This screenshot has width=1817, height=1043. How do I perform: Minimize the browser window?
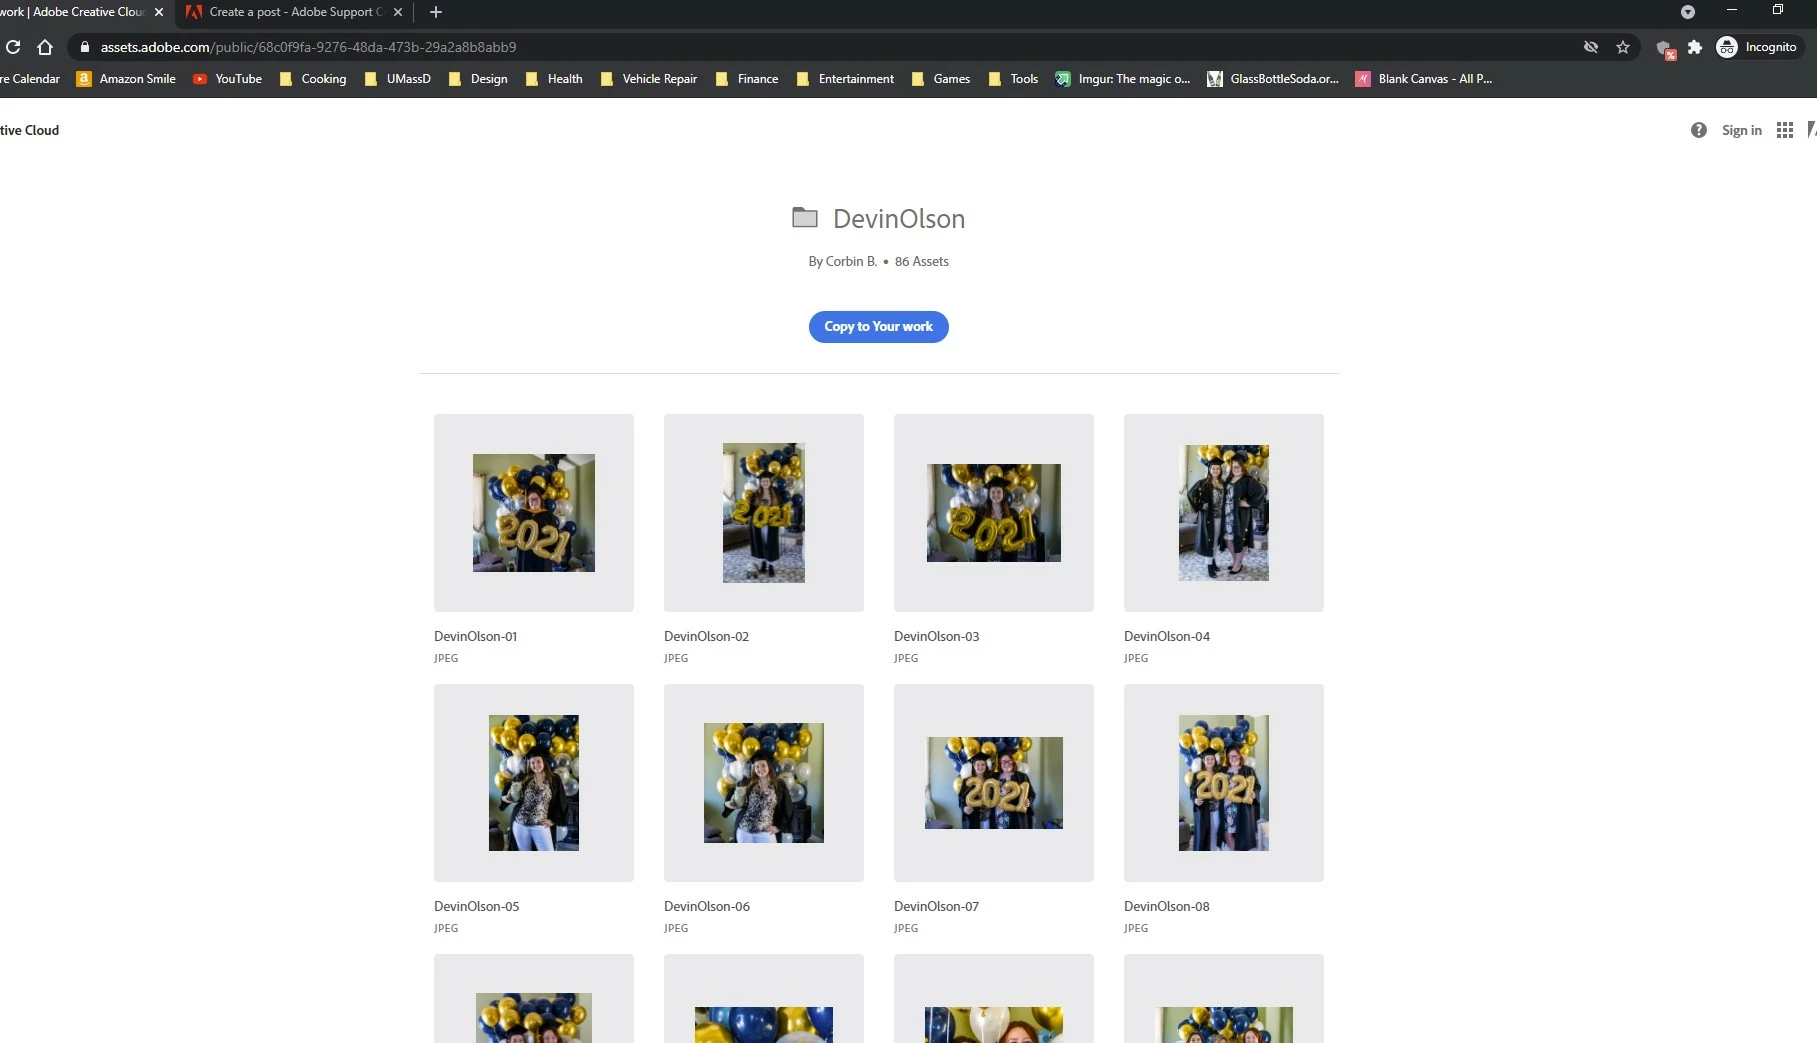pyautogui.click(x=1732, y=10)
